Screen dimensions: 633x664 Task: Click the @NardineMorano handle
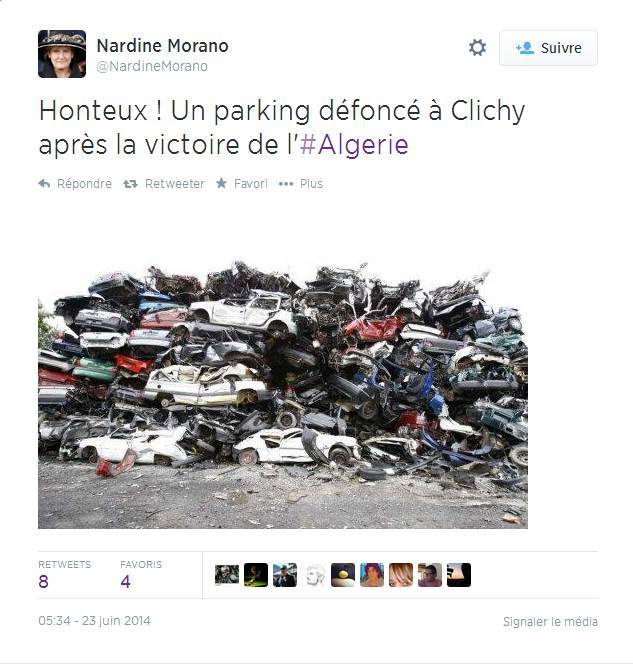click(152, 66)
